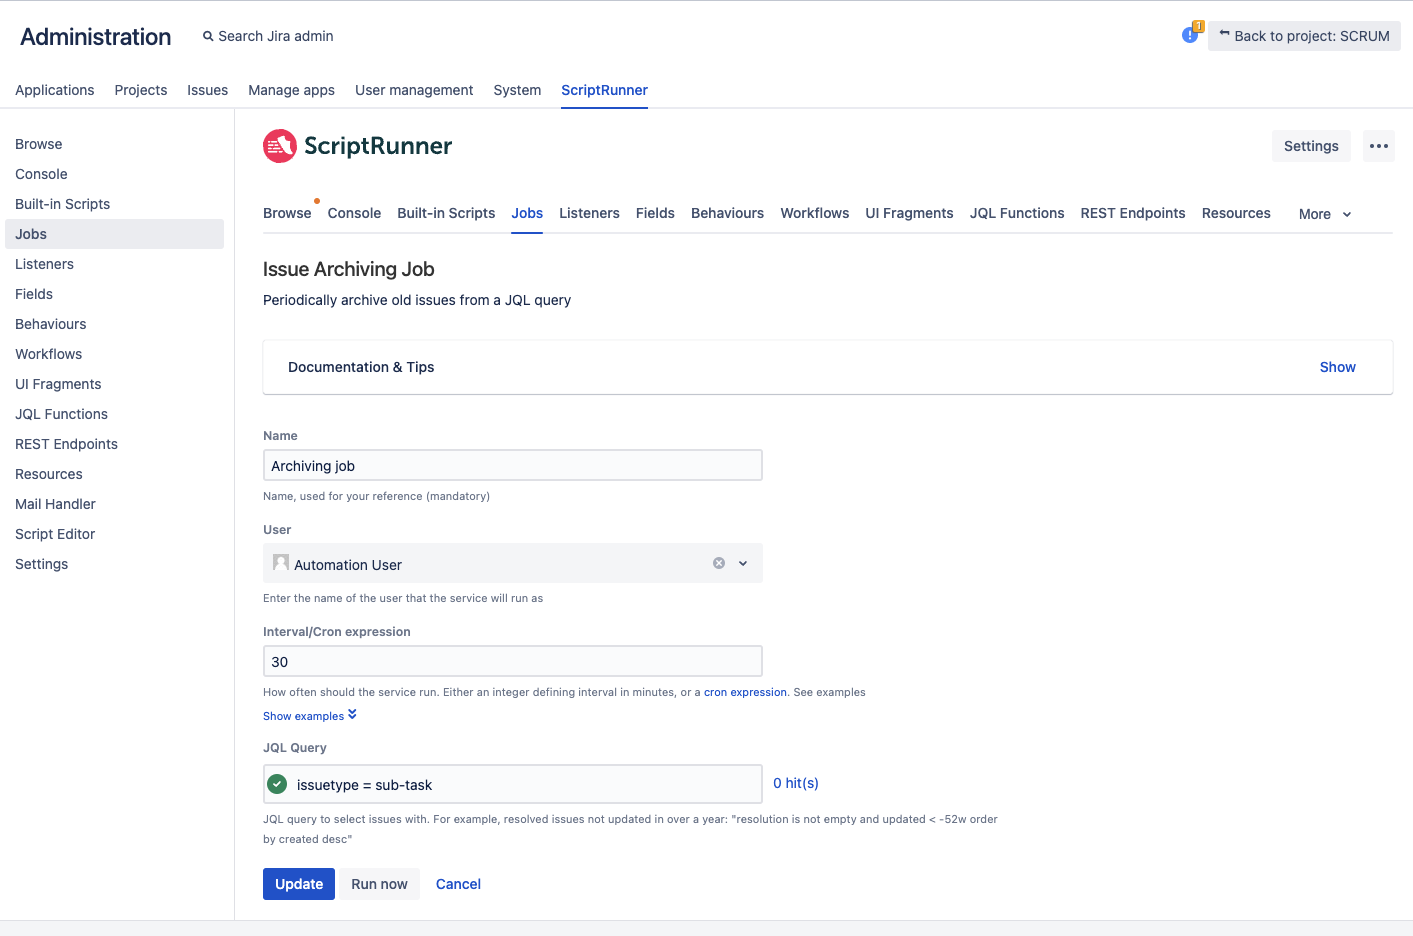Click the three-dots more actions button
The image size is (1413, 936).
point(1379,146)
